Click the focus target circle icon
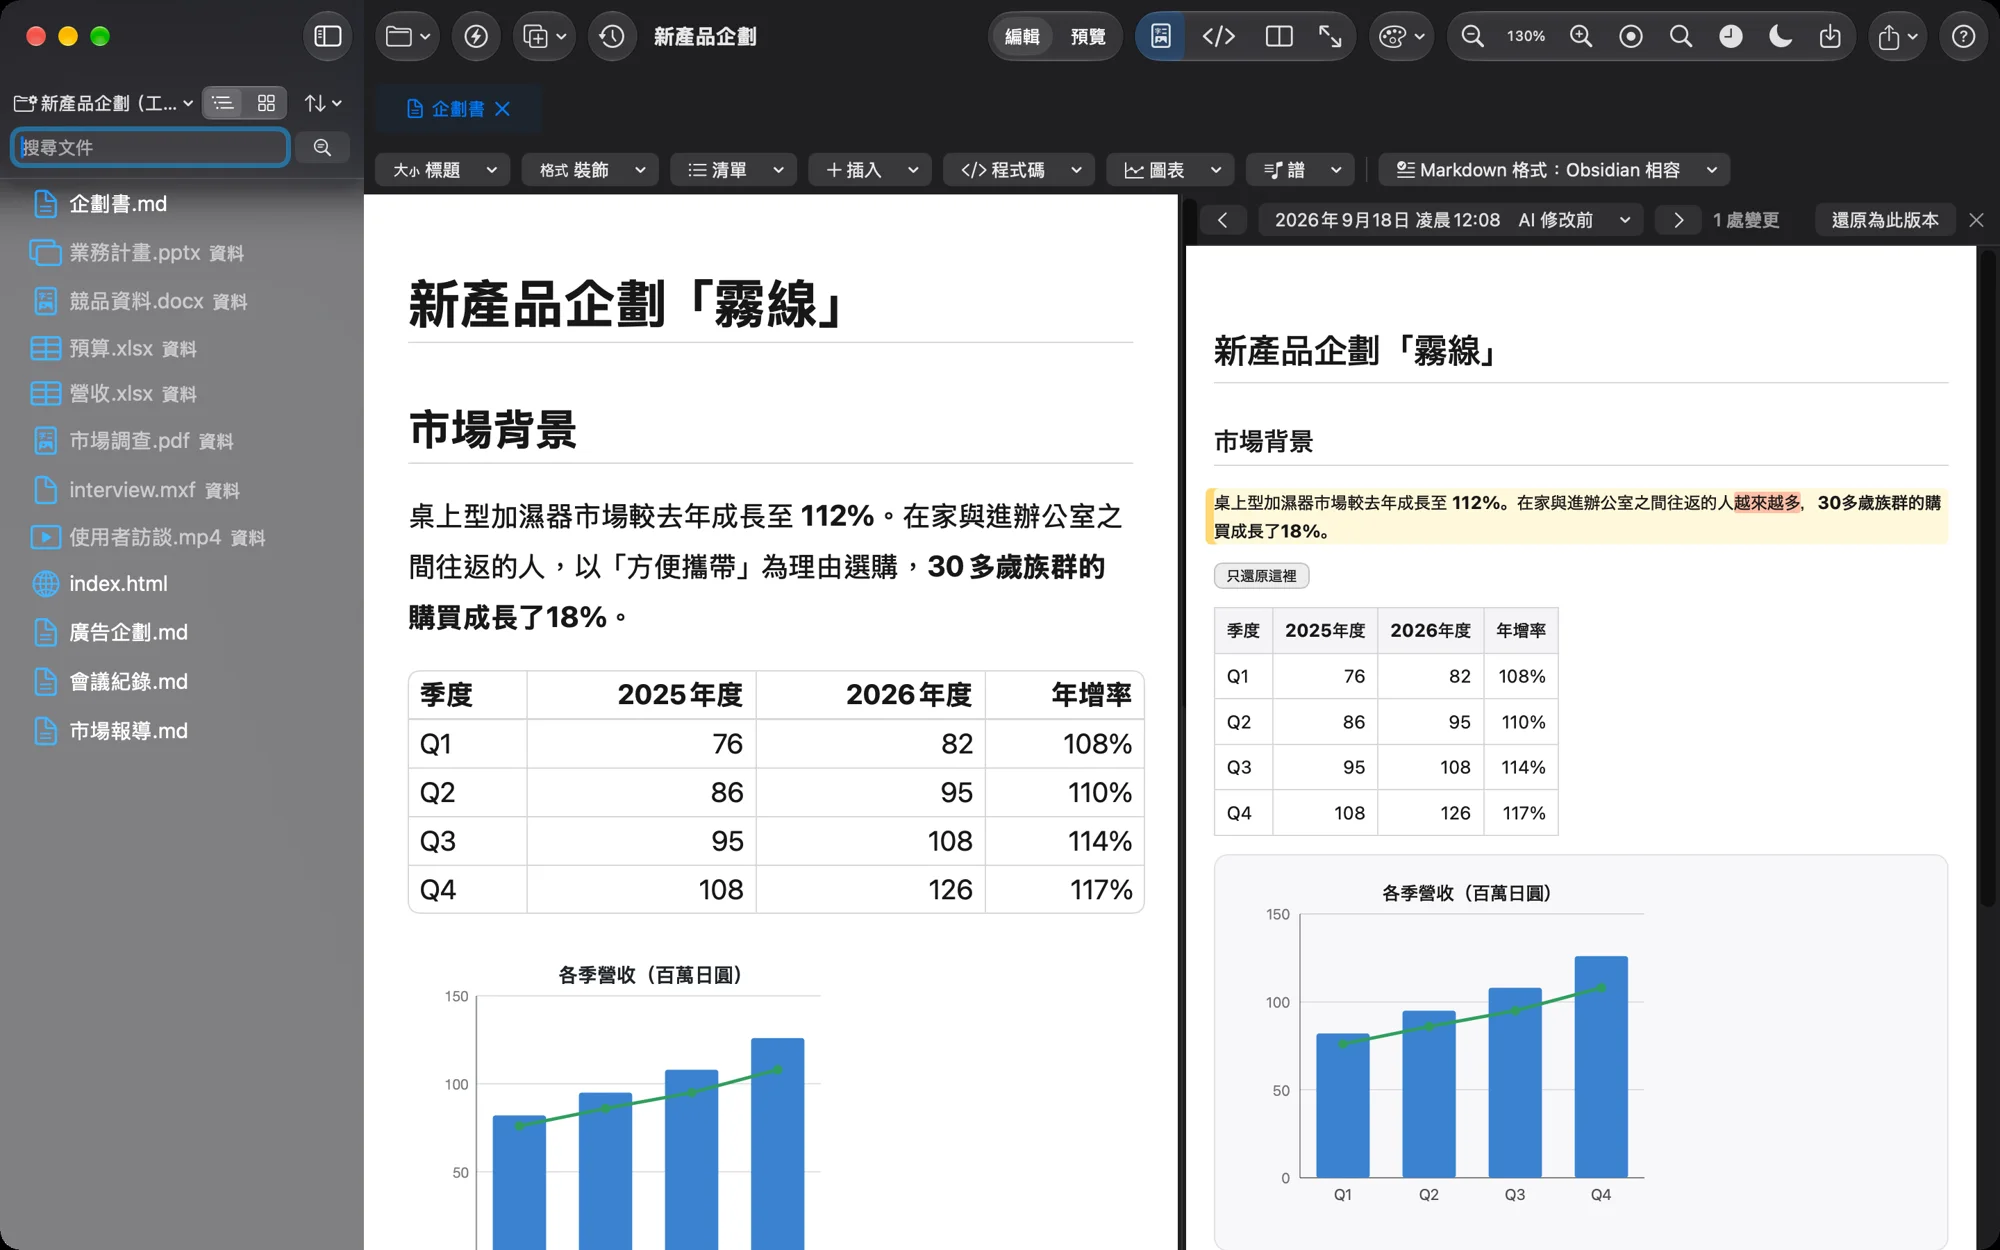This screenshot has height=1250, width=2000. click(1631, 37)
